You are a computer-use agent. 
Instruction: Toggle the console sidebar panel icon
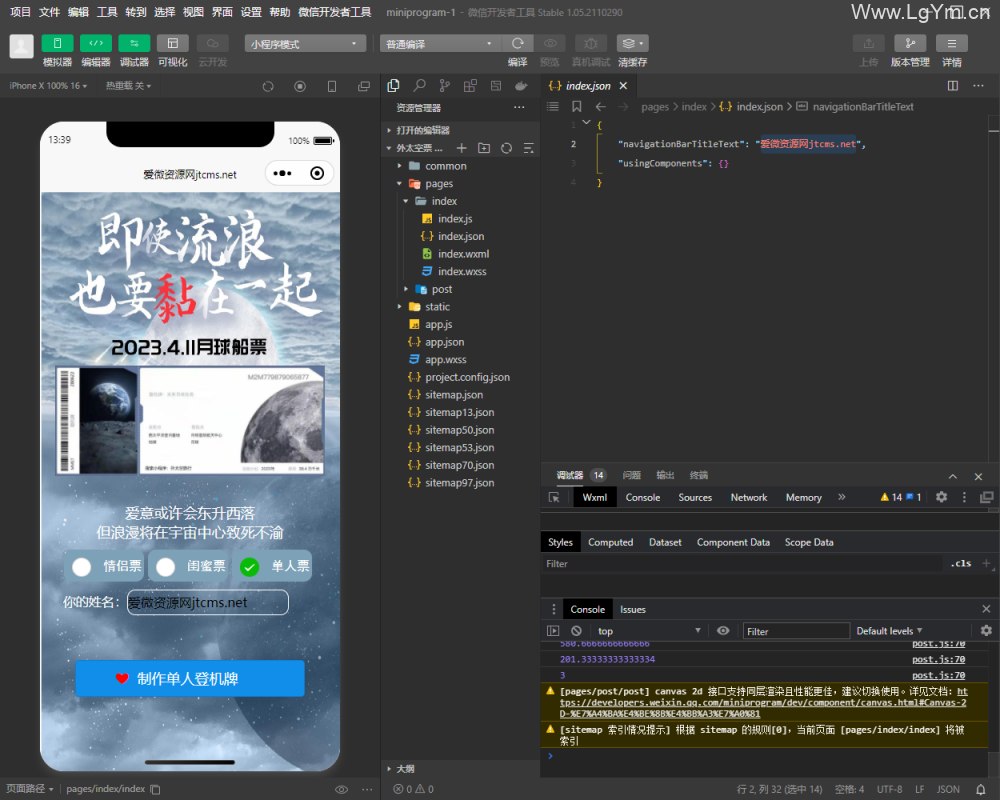tap(553, 630)
